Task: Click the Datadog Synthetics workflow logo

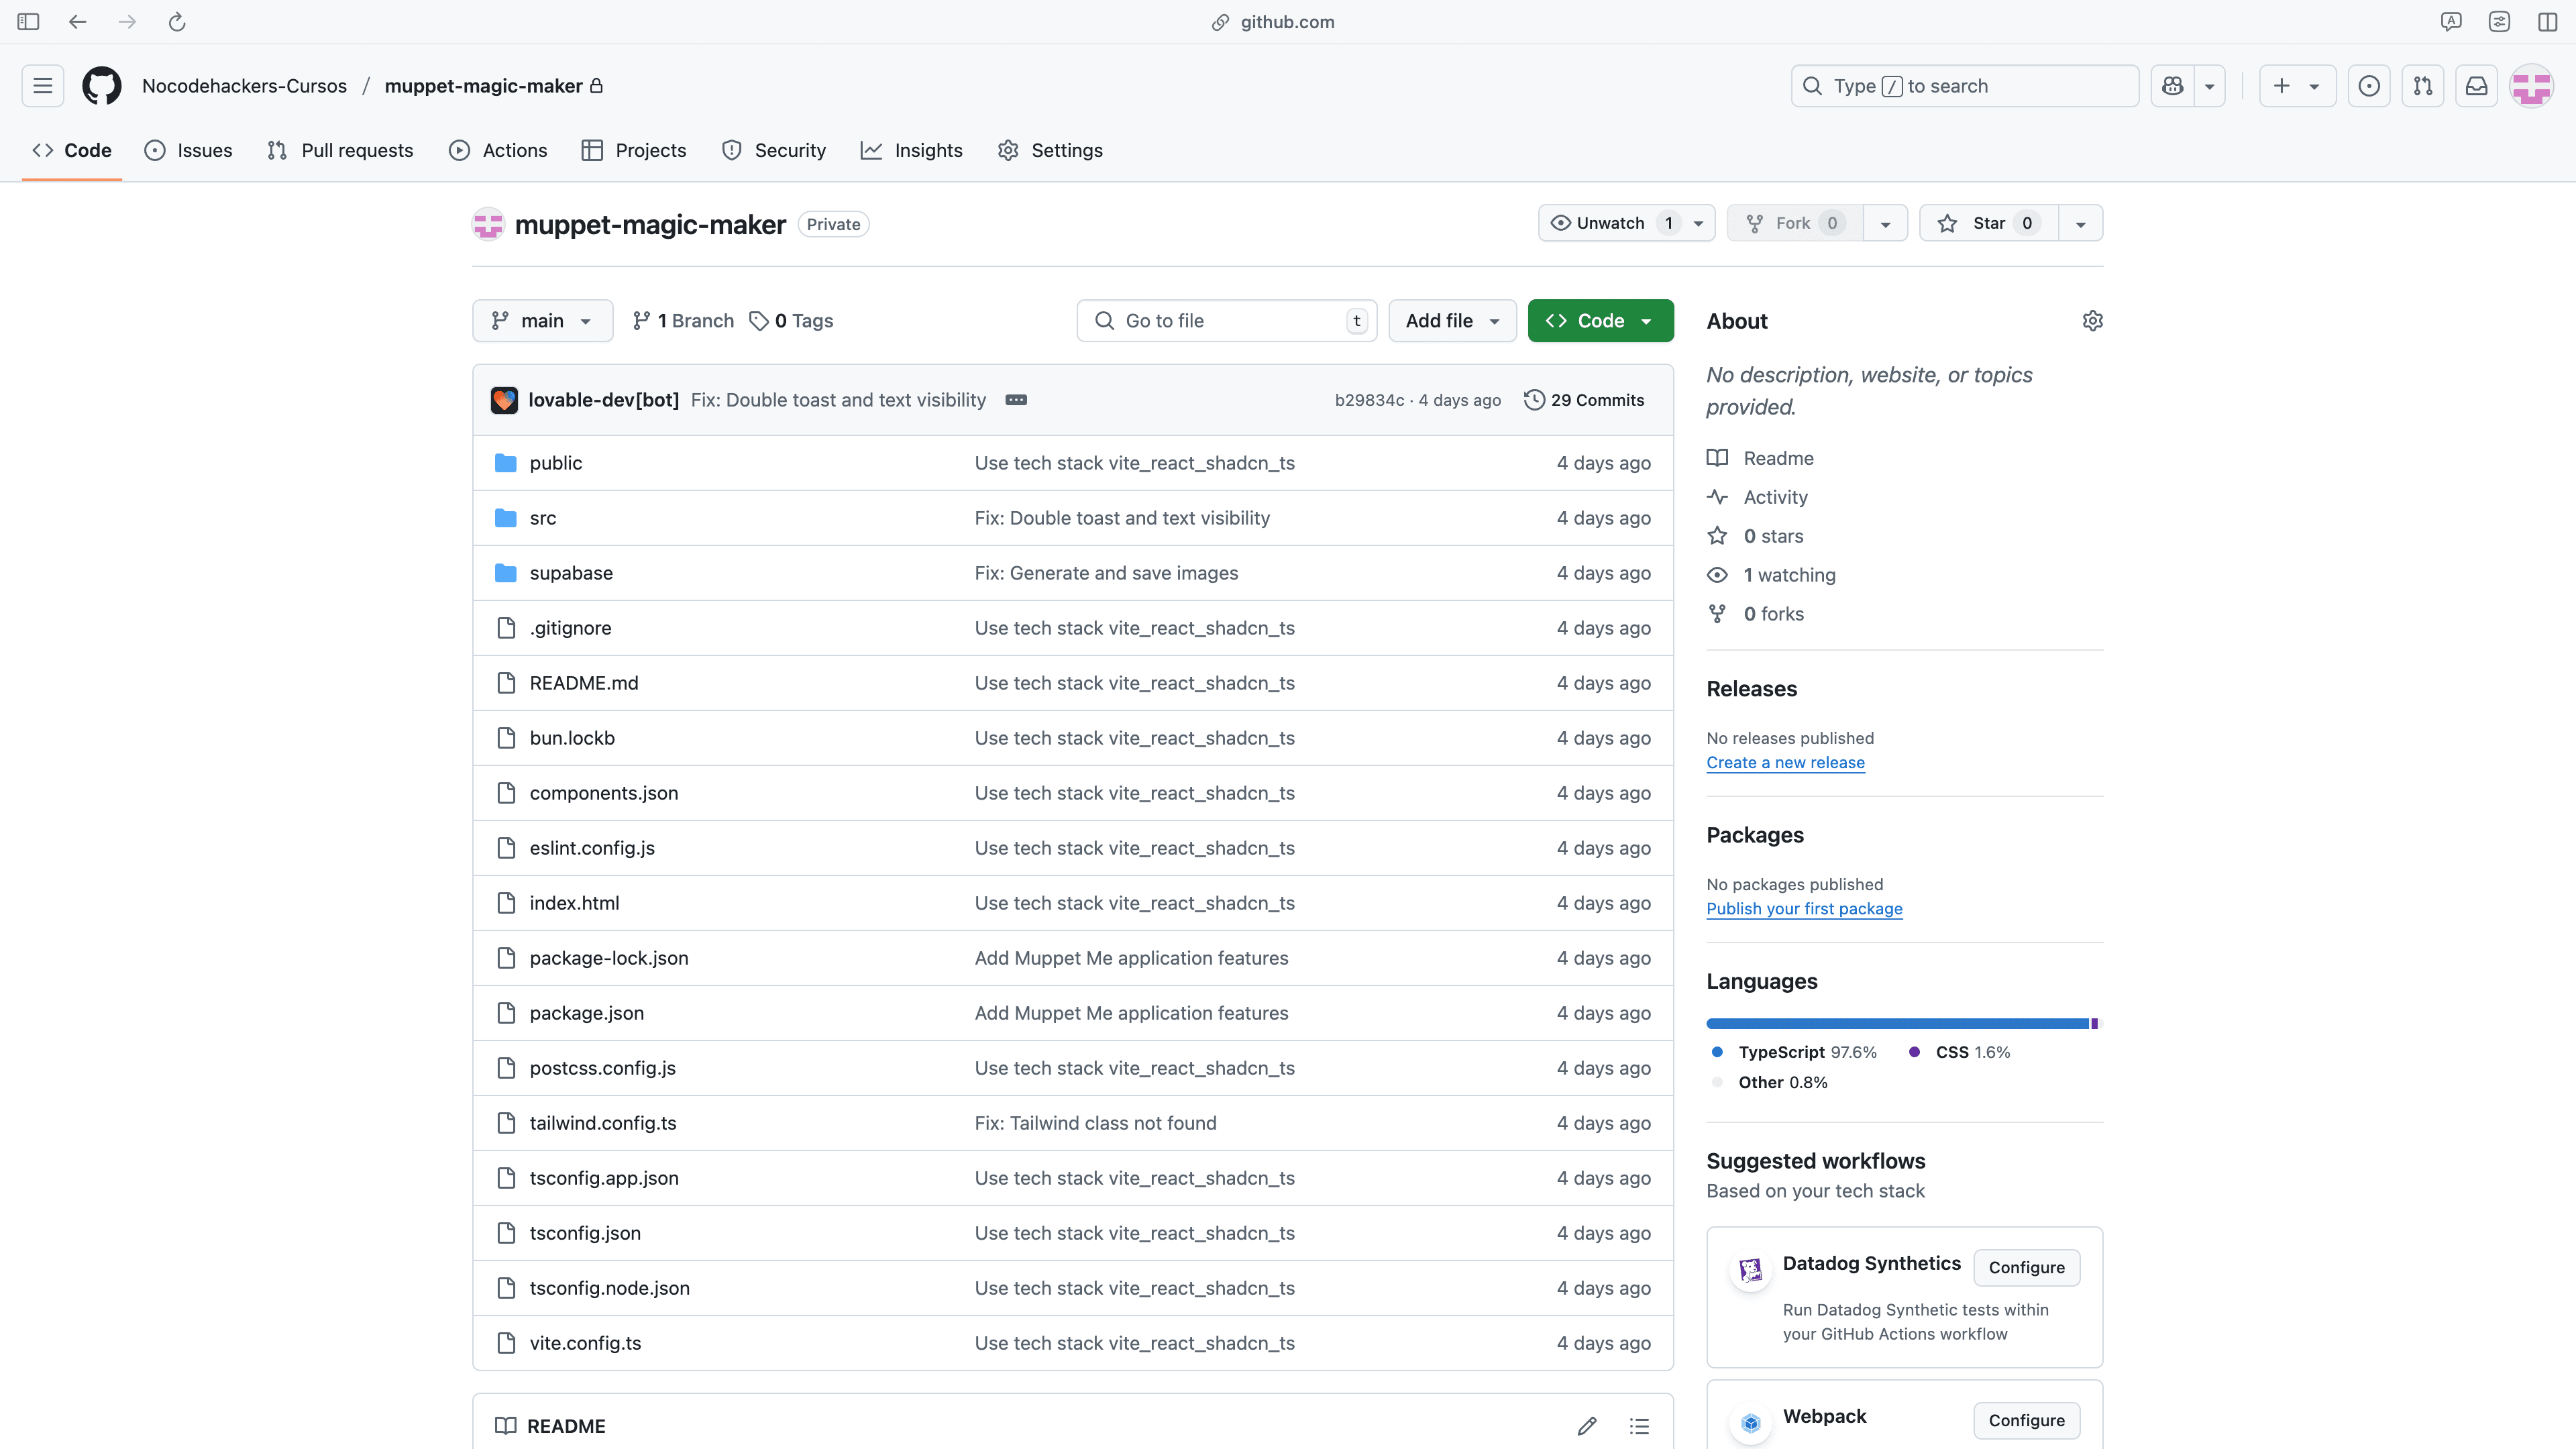Action: [1750, 1270]
